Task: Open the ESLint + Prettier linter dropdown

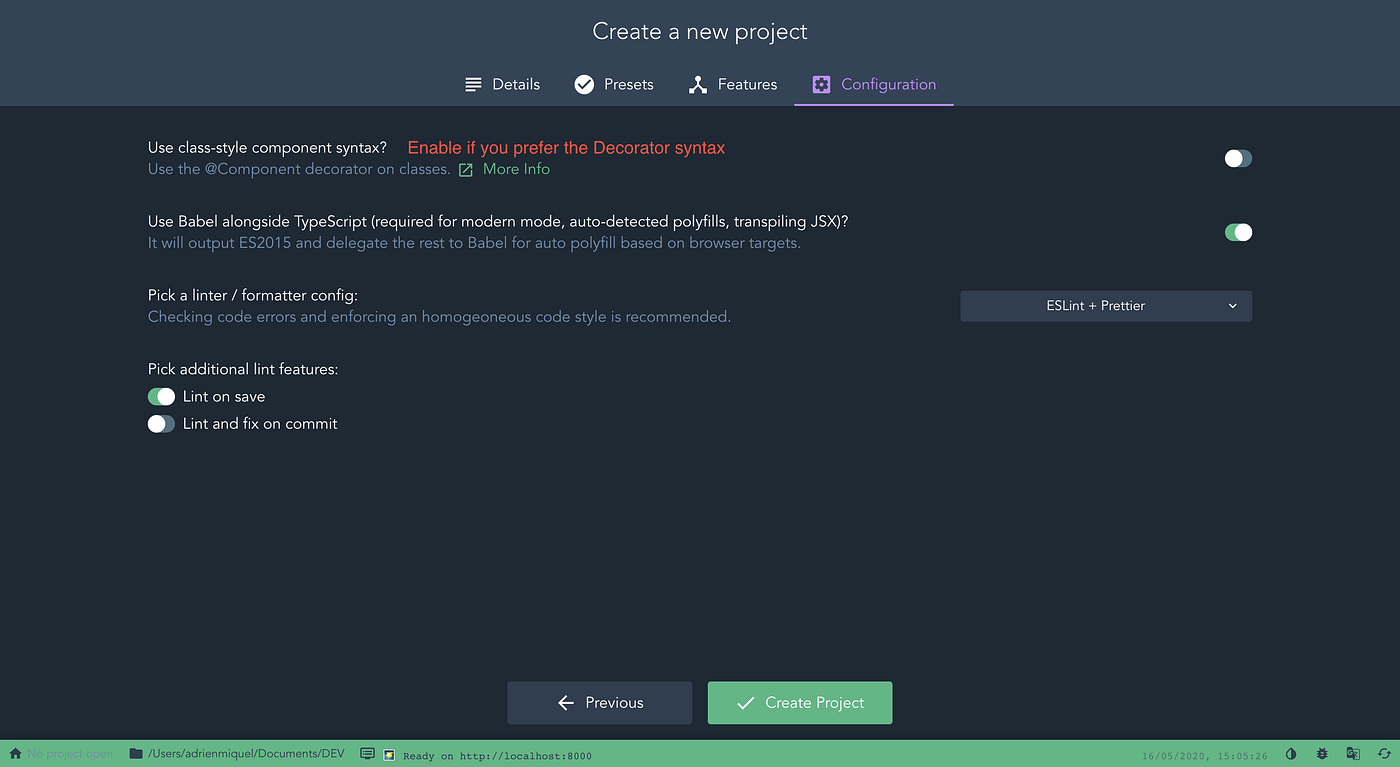Action: pyautogui.click(x=1105, y=306)
